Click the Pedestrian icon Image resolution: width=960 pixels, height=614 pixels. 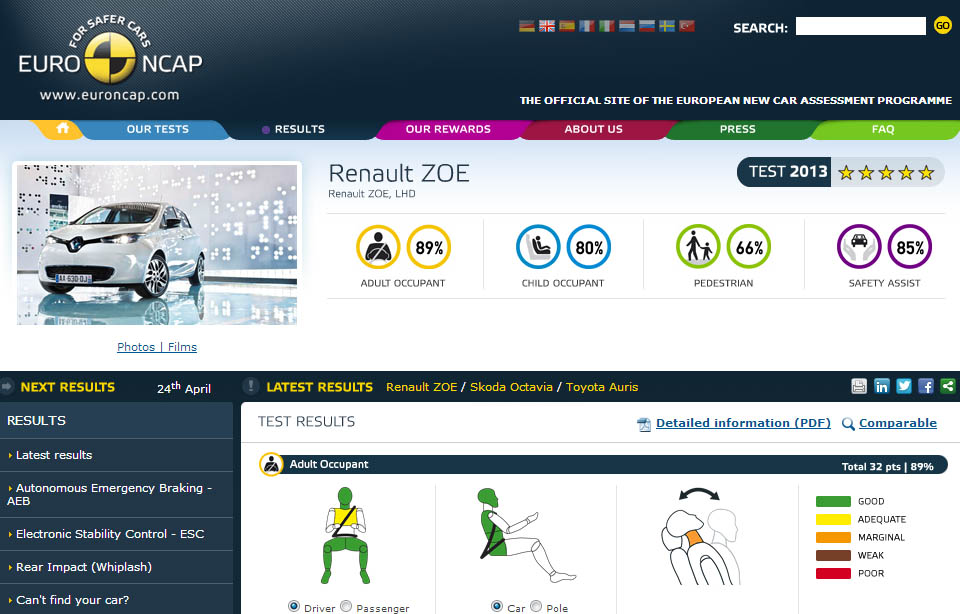(x=698, y=247)
